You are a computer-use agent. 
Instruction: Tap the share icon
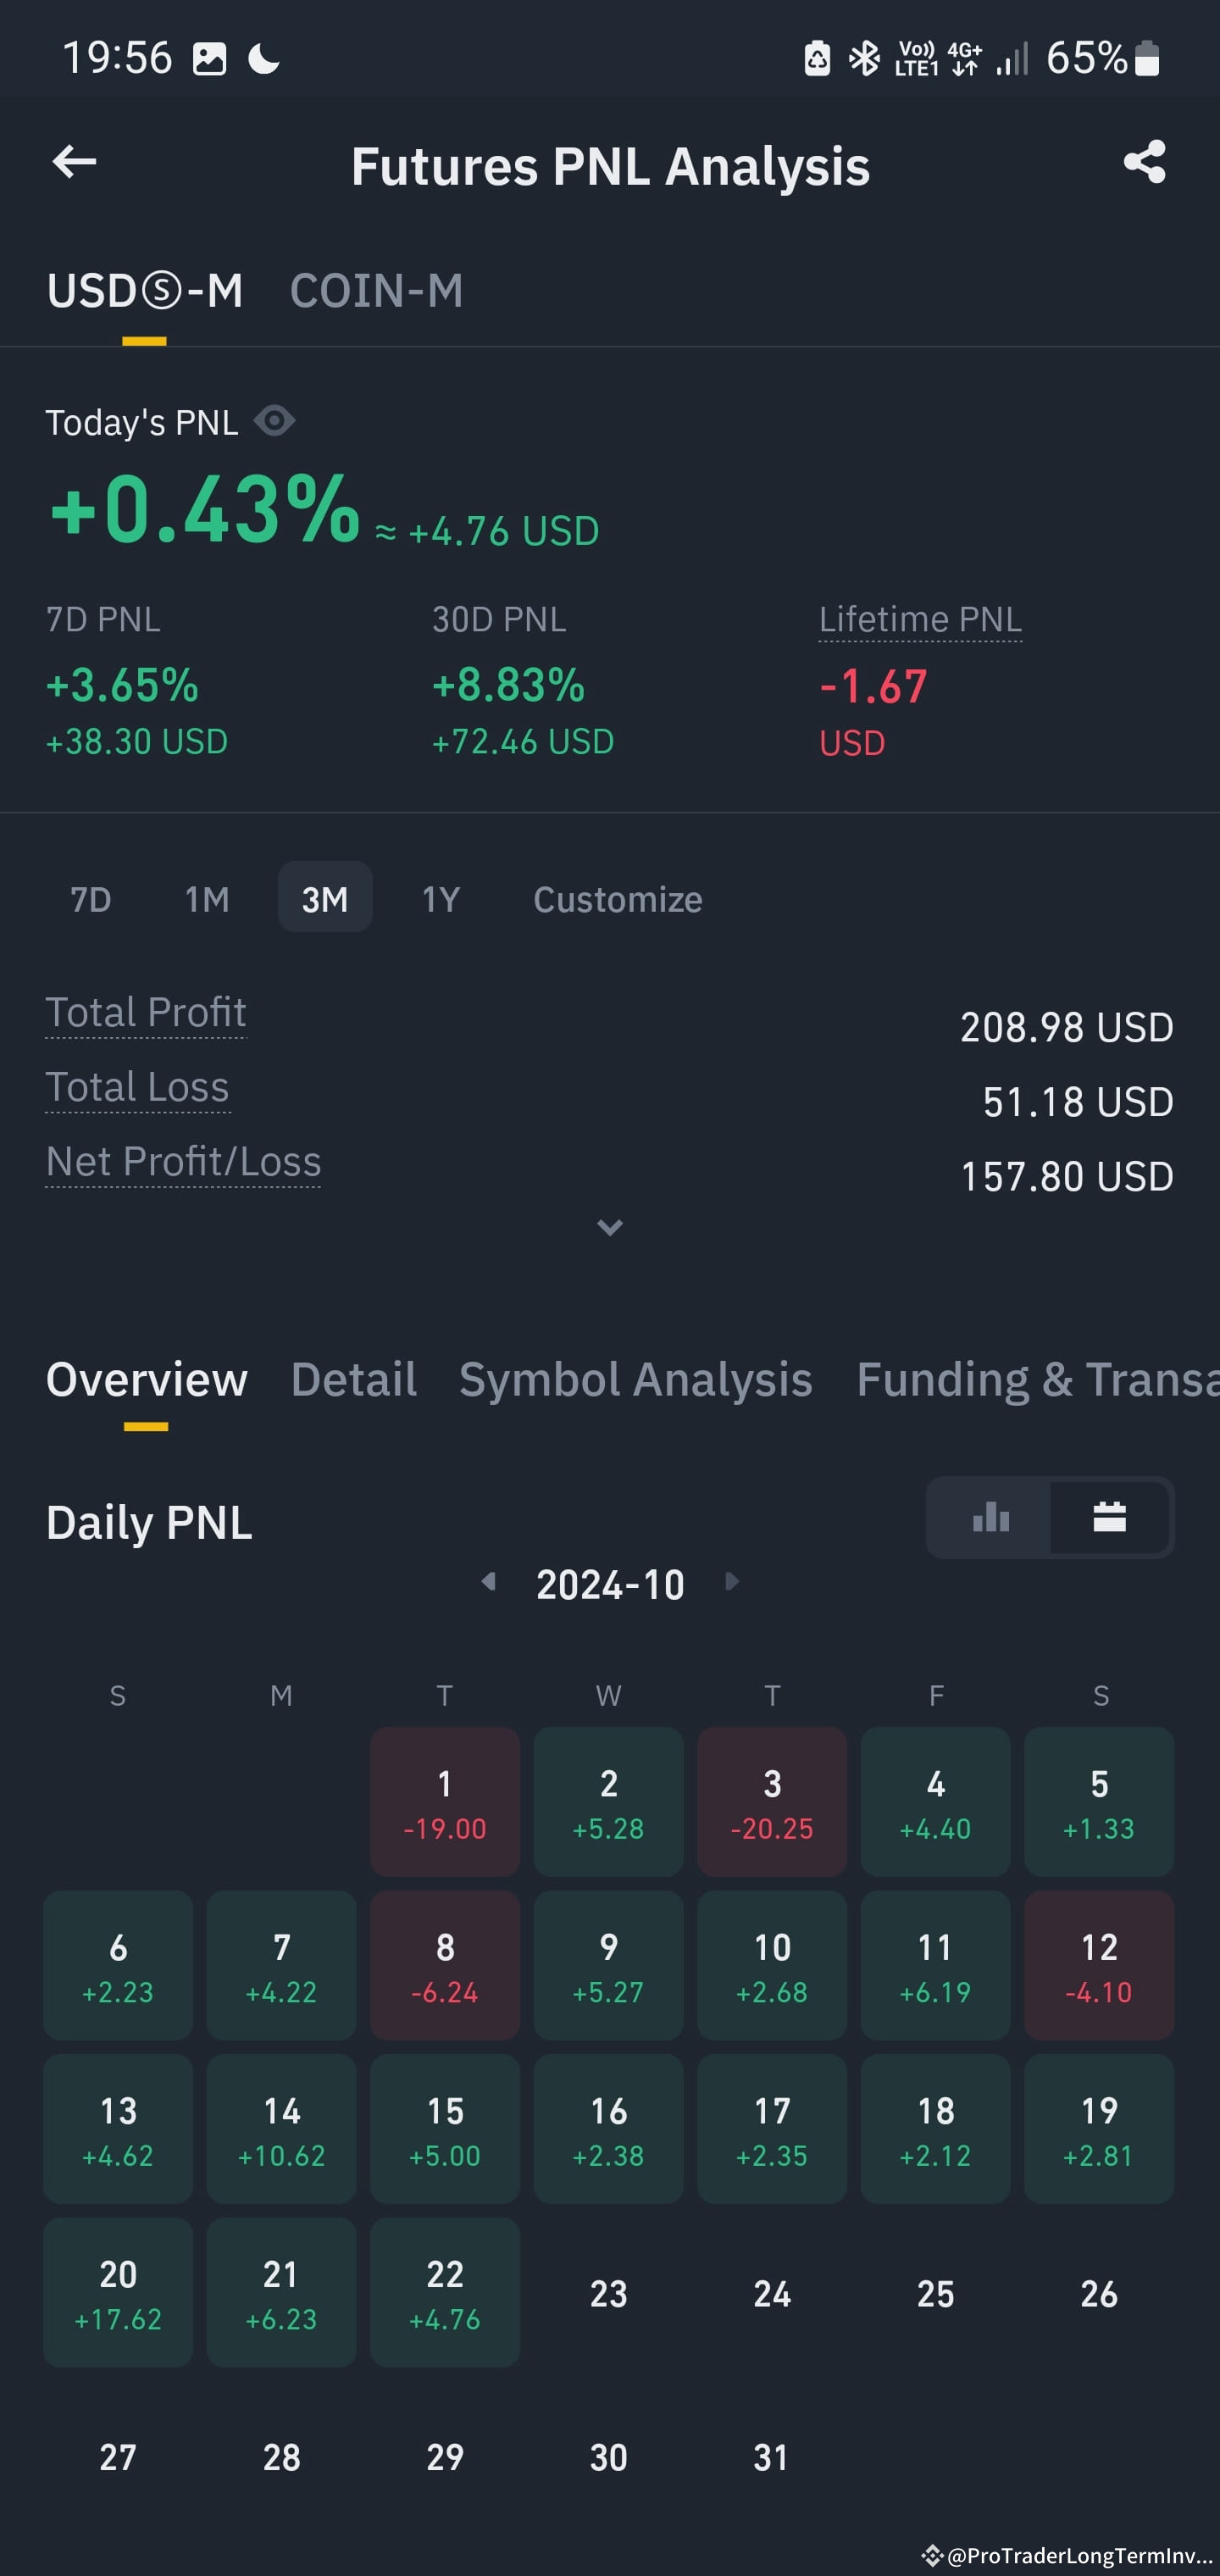[1144, 162]
